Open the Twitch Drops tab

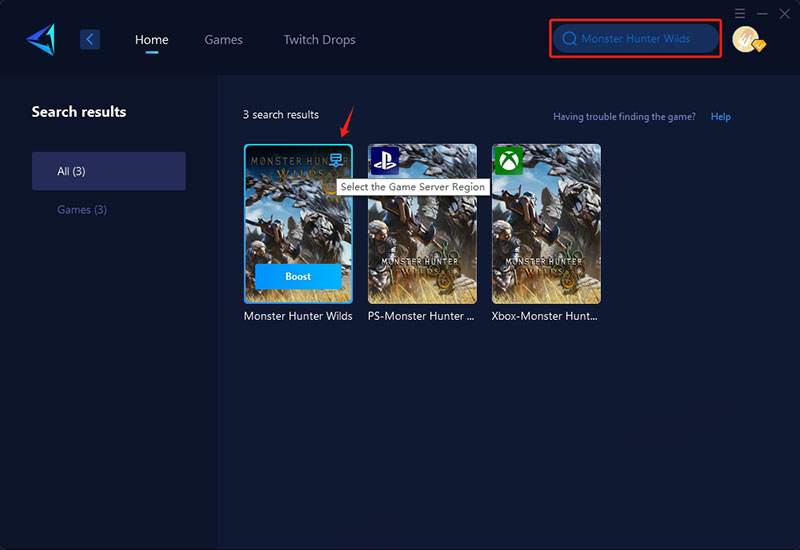pos(319,40)
